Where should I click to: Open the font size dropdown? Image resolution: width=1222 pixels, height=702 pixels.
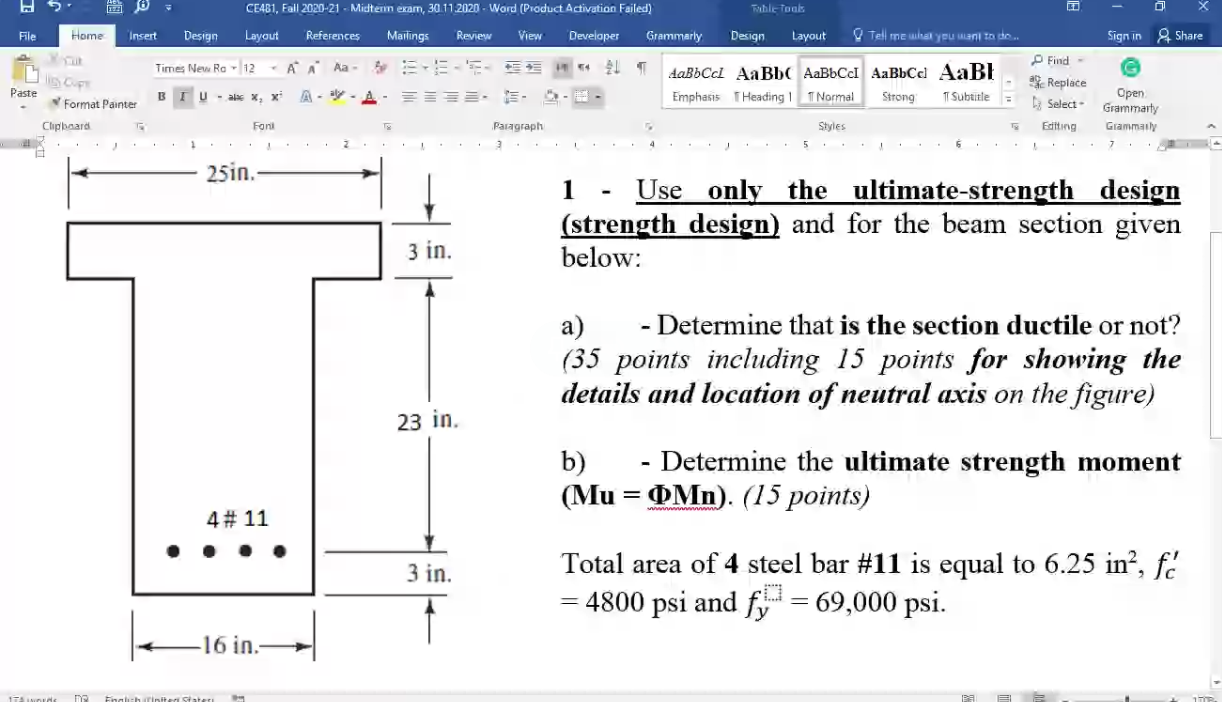(x=271, y=68)
